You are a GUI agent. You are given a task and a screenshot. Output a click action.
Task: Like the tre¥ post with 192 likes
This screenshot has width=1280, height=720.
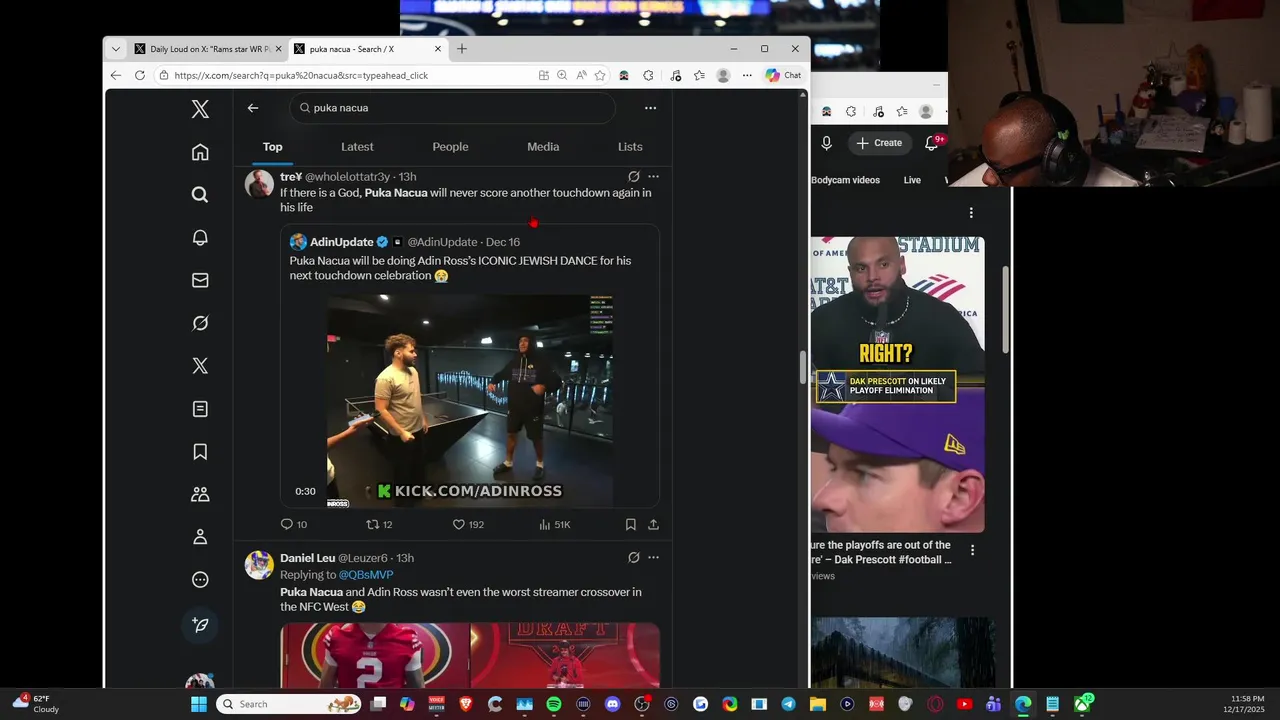click(x=468, y=524)
